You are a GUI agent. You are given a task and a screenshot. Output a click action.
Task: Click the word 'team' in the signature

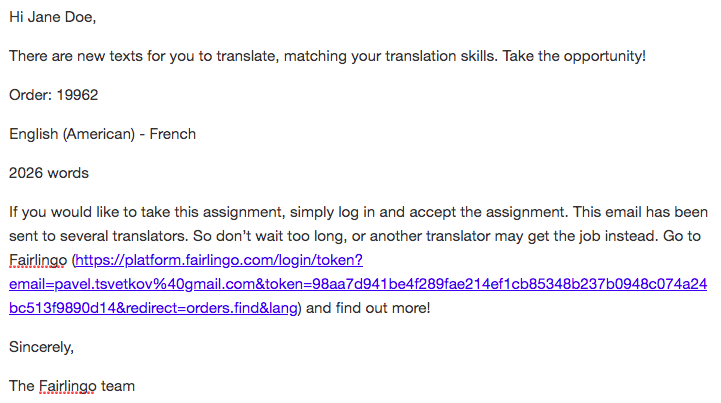click(118, 386)
